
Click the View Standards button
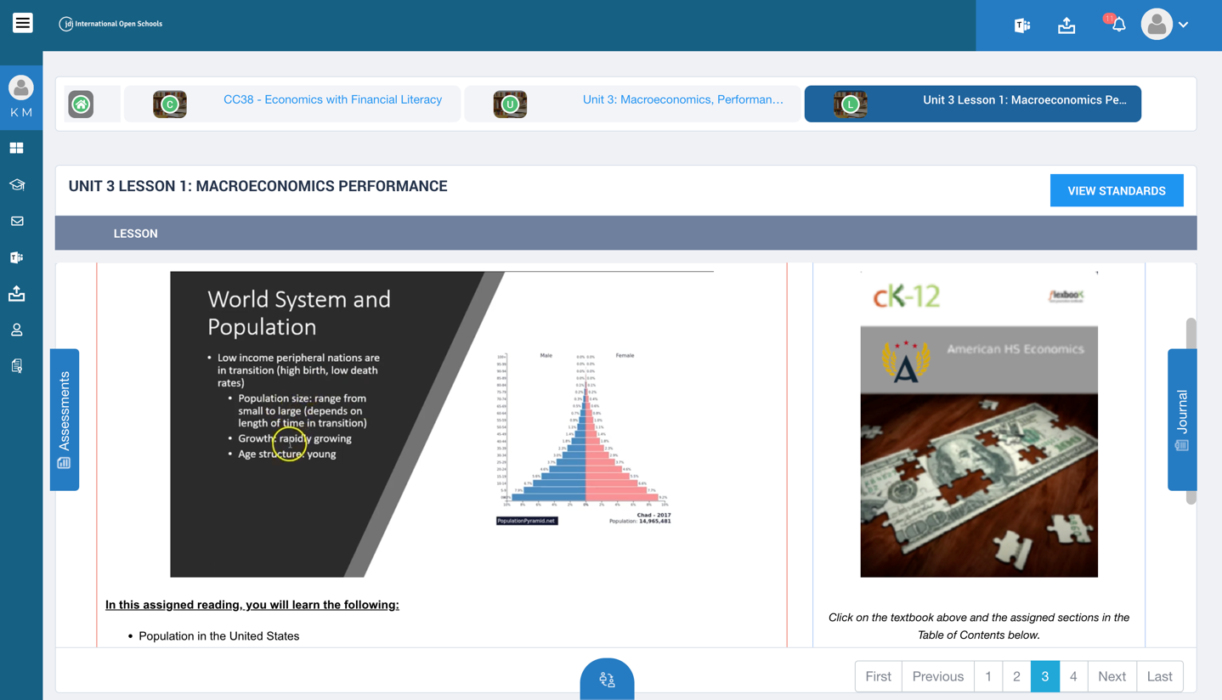coord(1116,191)
